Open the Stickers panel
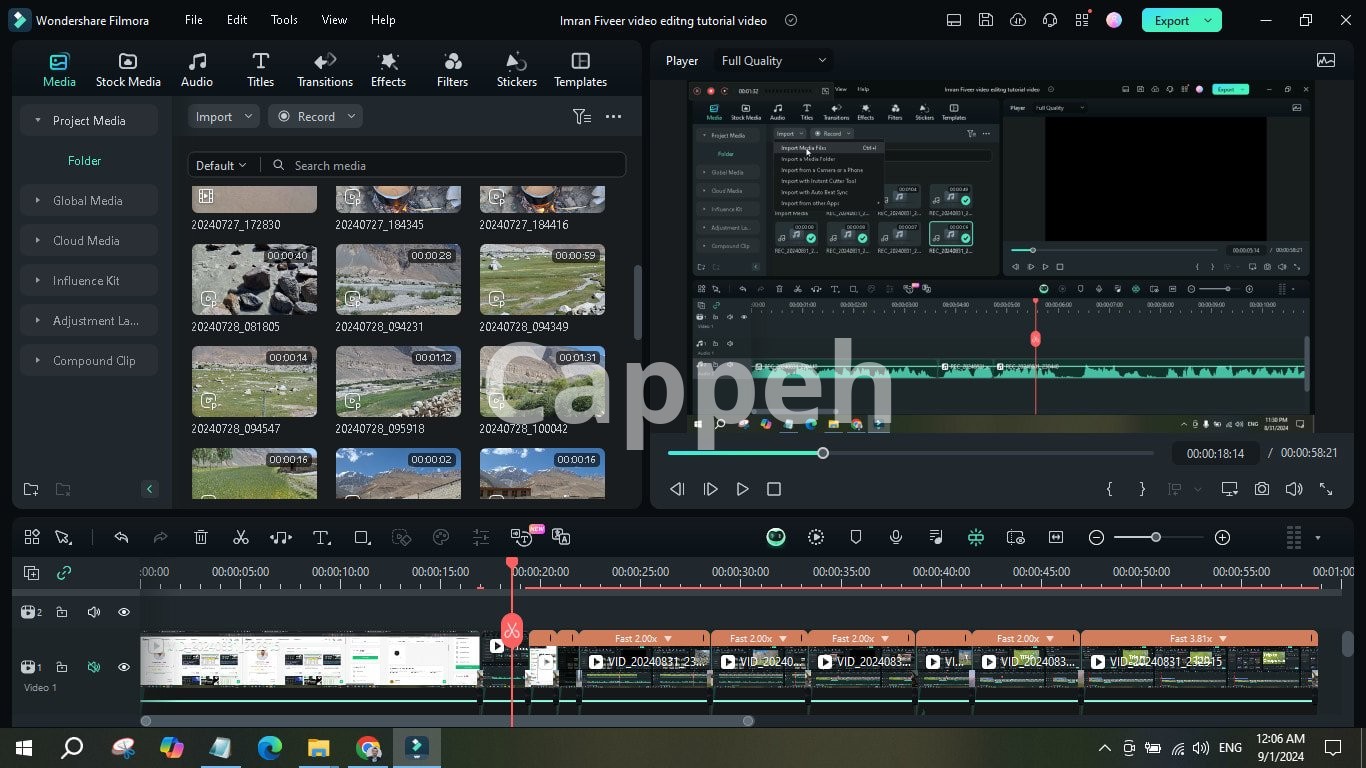The width and height of the screenshot is (1366, 768). tap(517, 70)
